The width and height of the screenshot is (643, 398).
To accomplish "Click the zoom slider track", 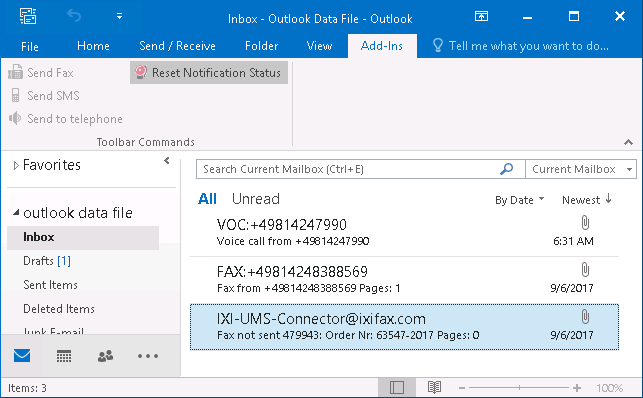I will (519, 388).
